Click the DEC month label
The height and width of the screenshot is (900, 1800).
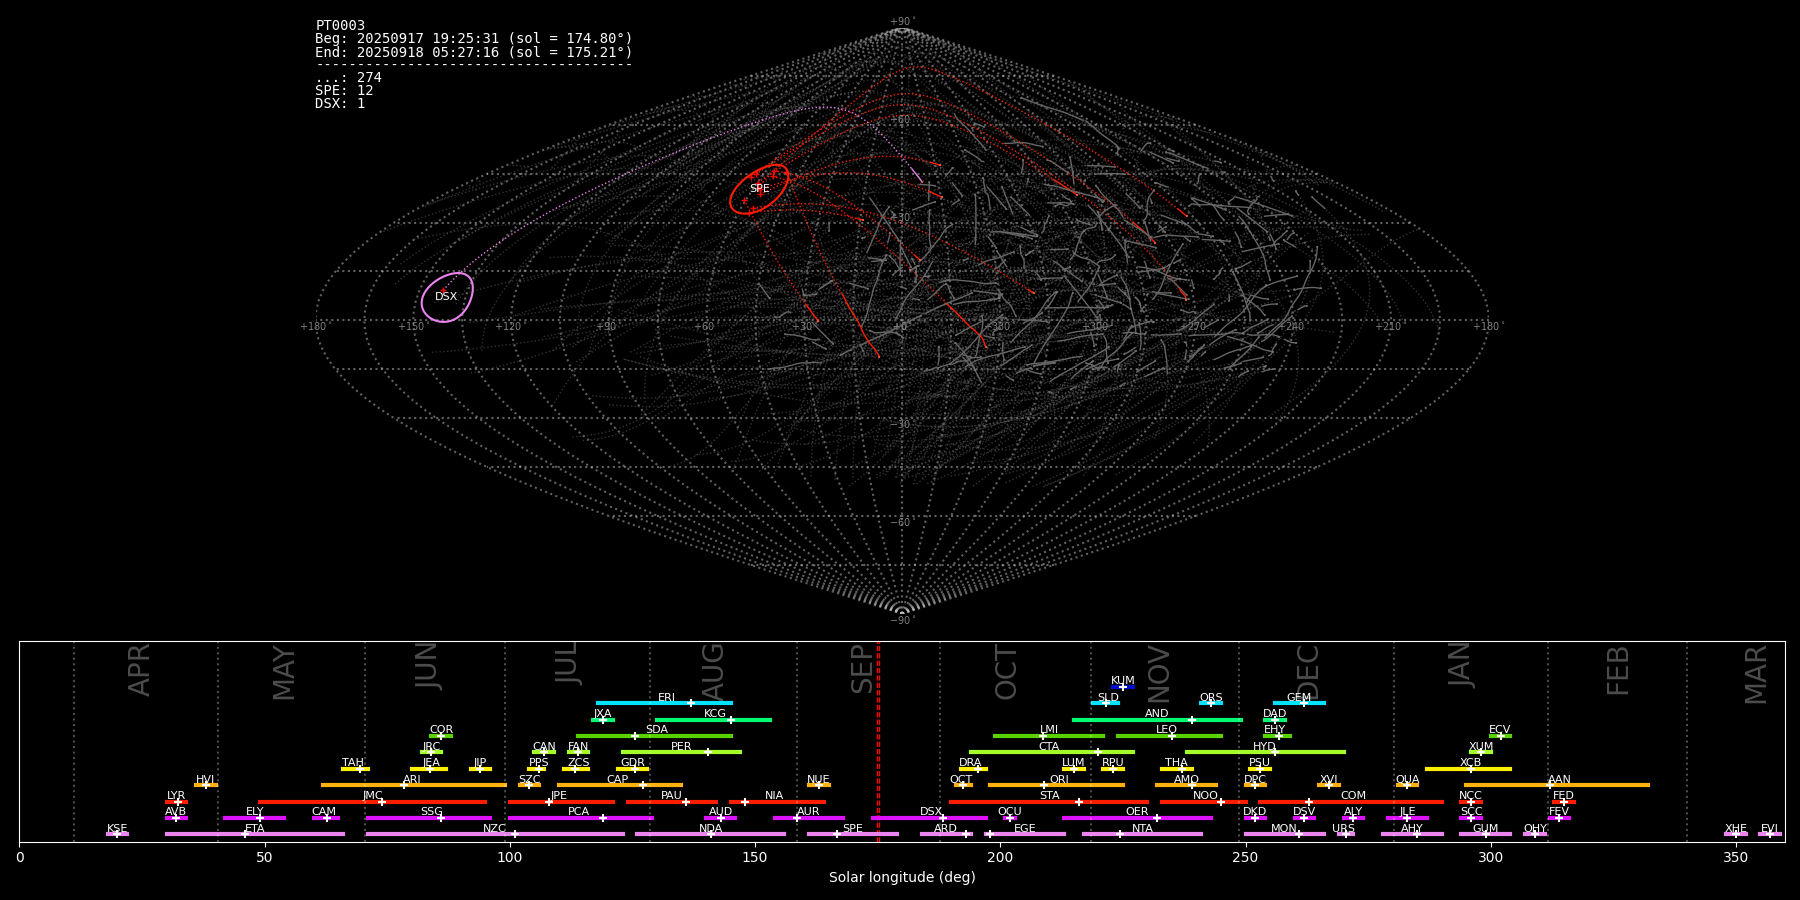tap(1308, 672)
